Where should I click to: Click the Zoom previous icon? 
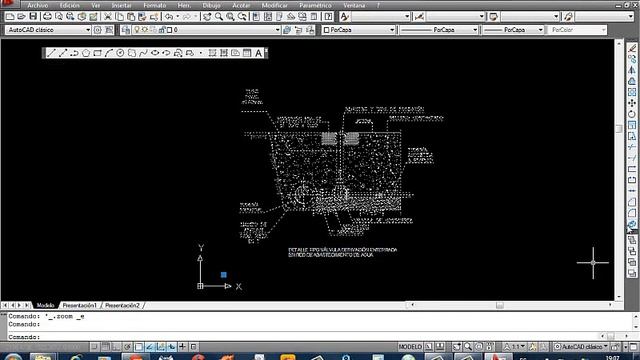pos(242,17)
